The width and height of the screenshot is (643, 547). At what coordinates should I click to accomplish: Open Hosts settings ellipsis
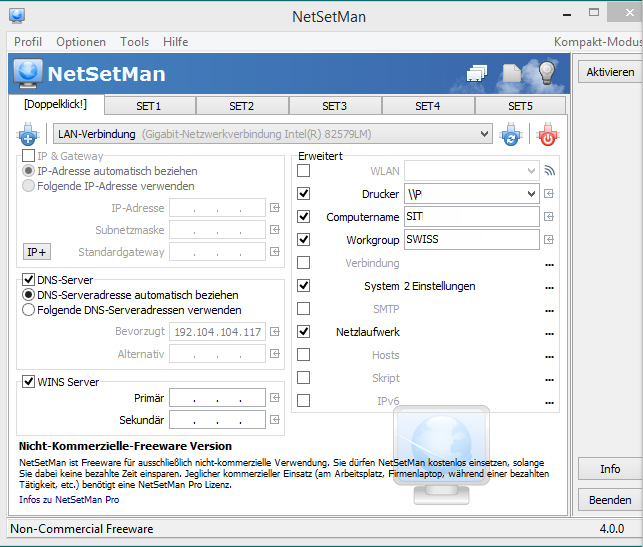550,356
